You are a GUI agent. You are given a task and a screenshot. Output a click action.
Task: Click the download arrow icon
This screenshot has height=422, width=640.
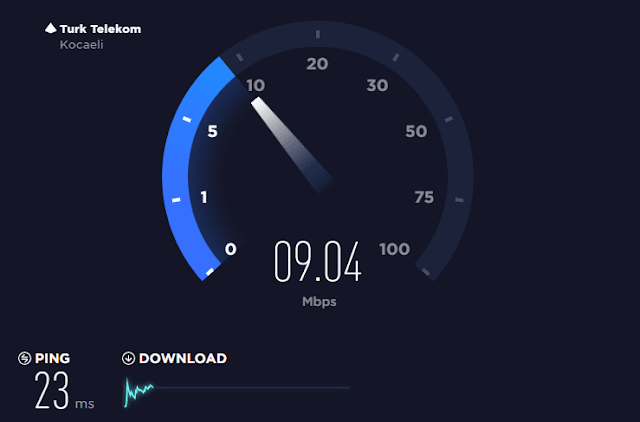coord(128,358)
